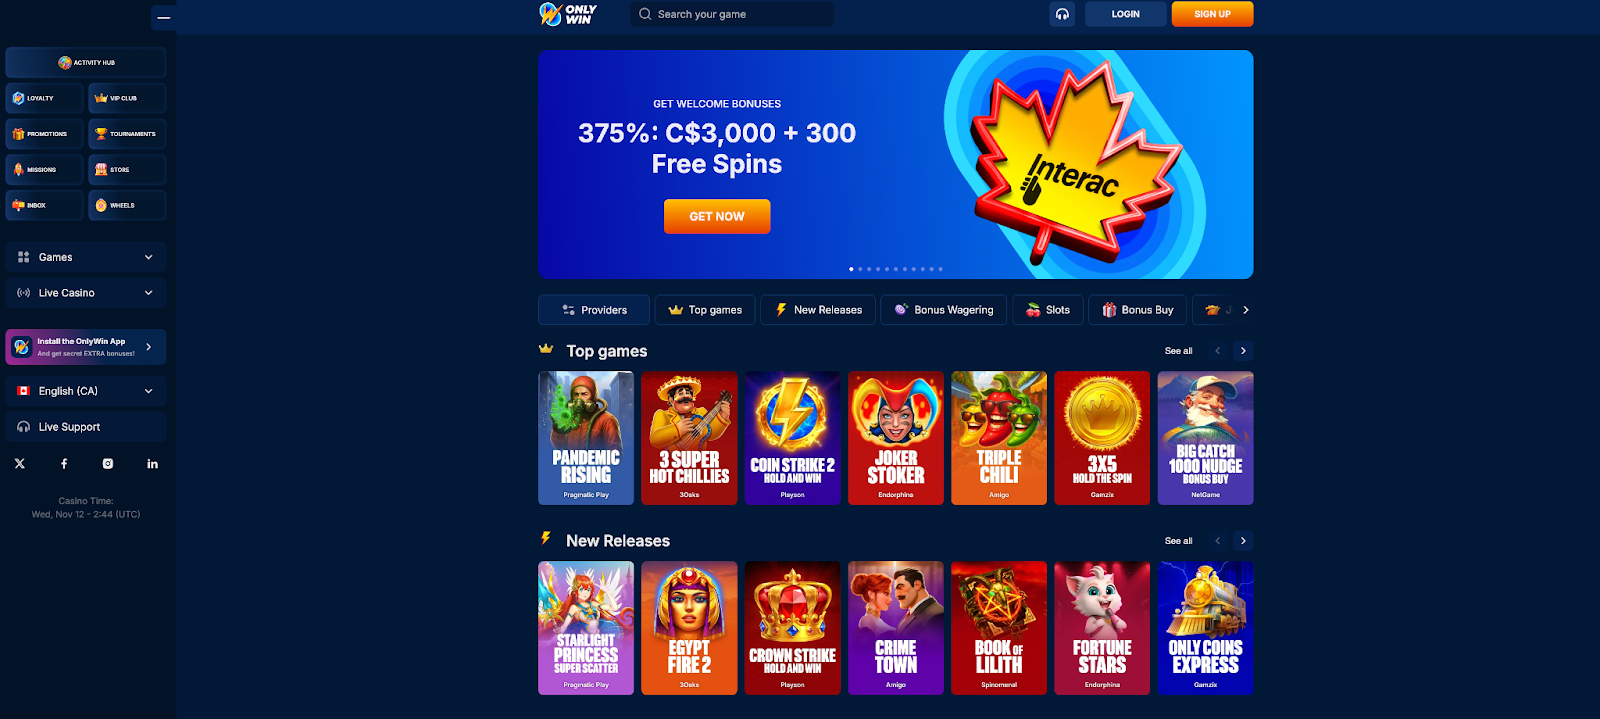Collapse the sidebar with the minus button
This screenshot has height=719, width=1600.
coord(164,17)
